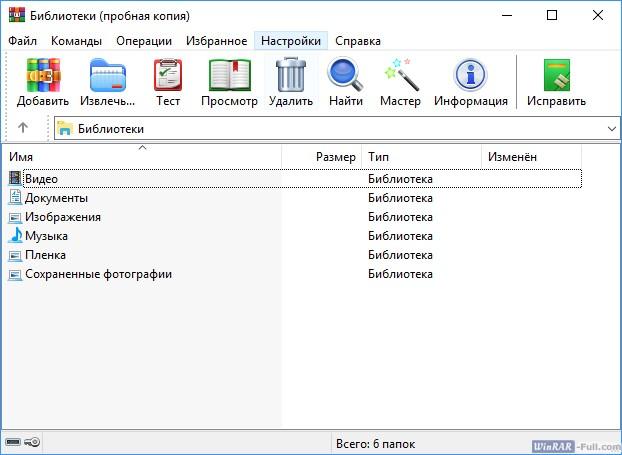Select the Изображения row name
622x455 pixels.
[x=63, y=217]
